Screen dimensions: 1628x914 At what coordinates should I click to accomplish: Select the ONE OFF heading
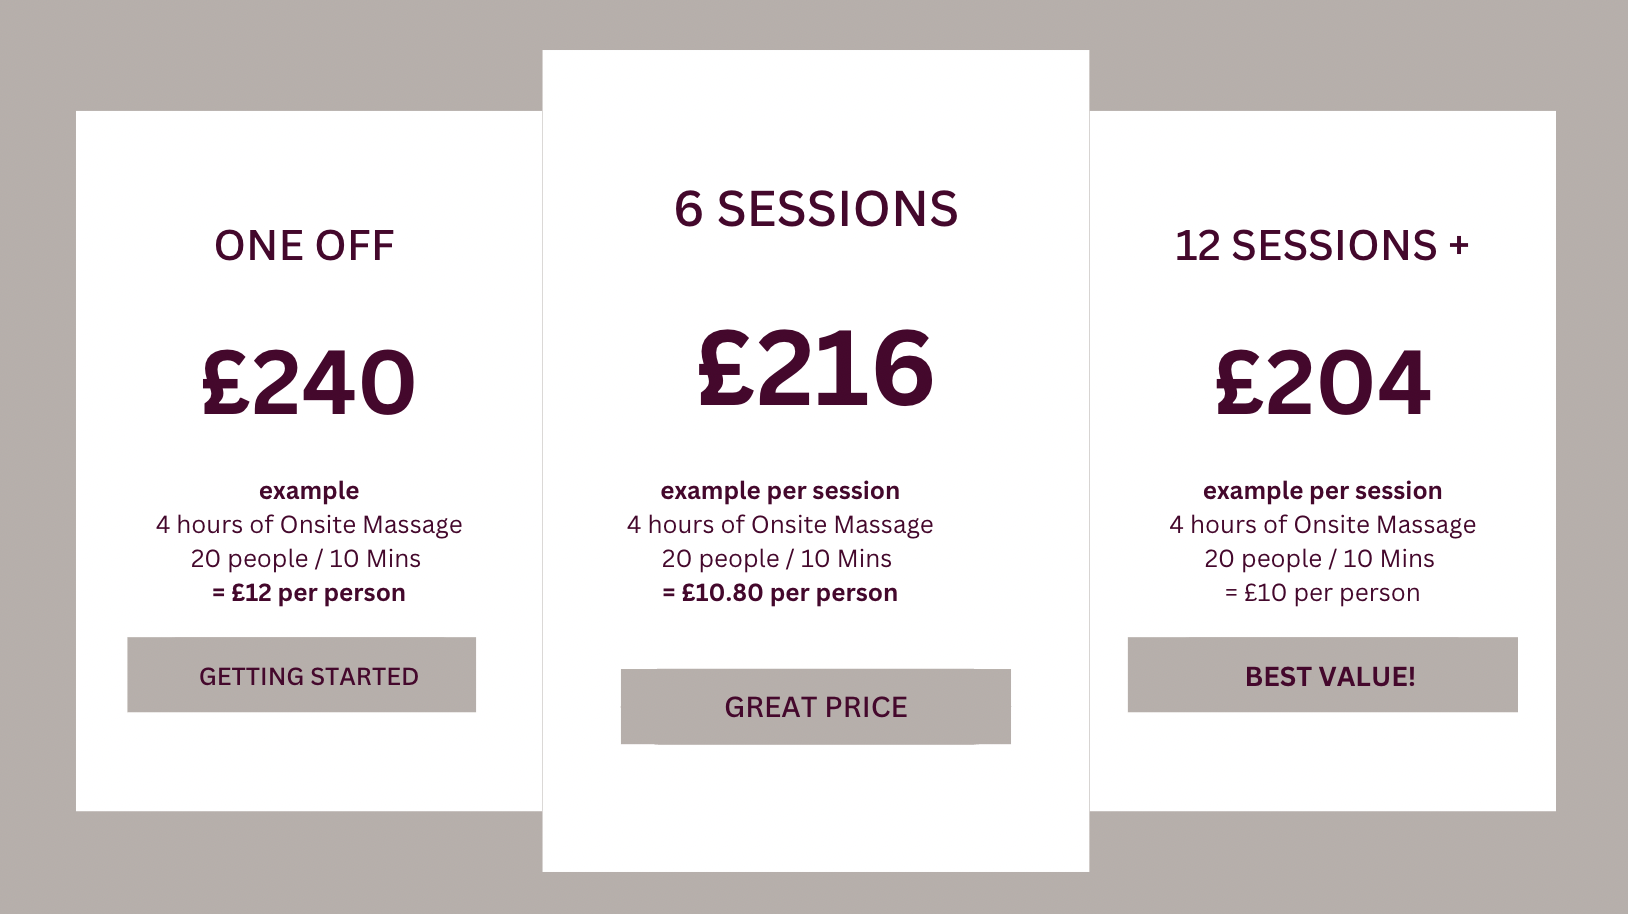point(304,246)
